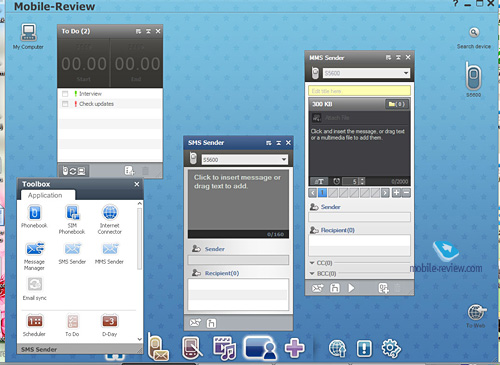Open Scheduler from the Toolbox
This screenshot has width=500, height=365.
point(34,321)
